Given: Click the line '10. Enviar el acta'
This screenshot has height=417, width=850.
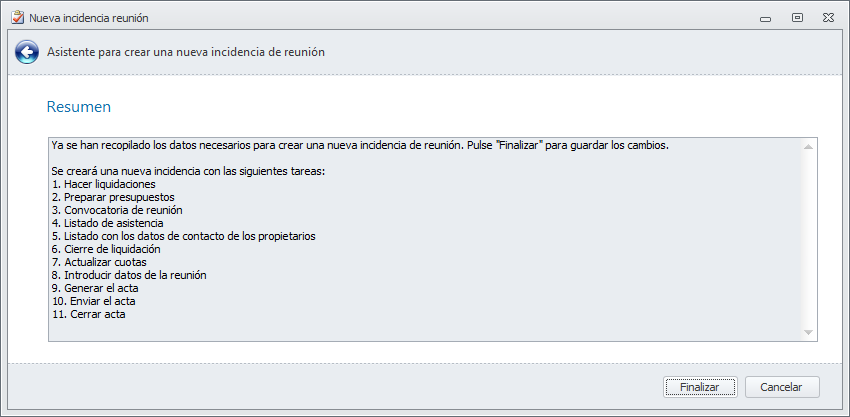Looking at the screenshot, I should (x=93, y=301).
